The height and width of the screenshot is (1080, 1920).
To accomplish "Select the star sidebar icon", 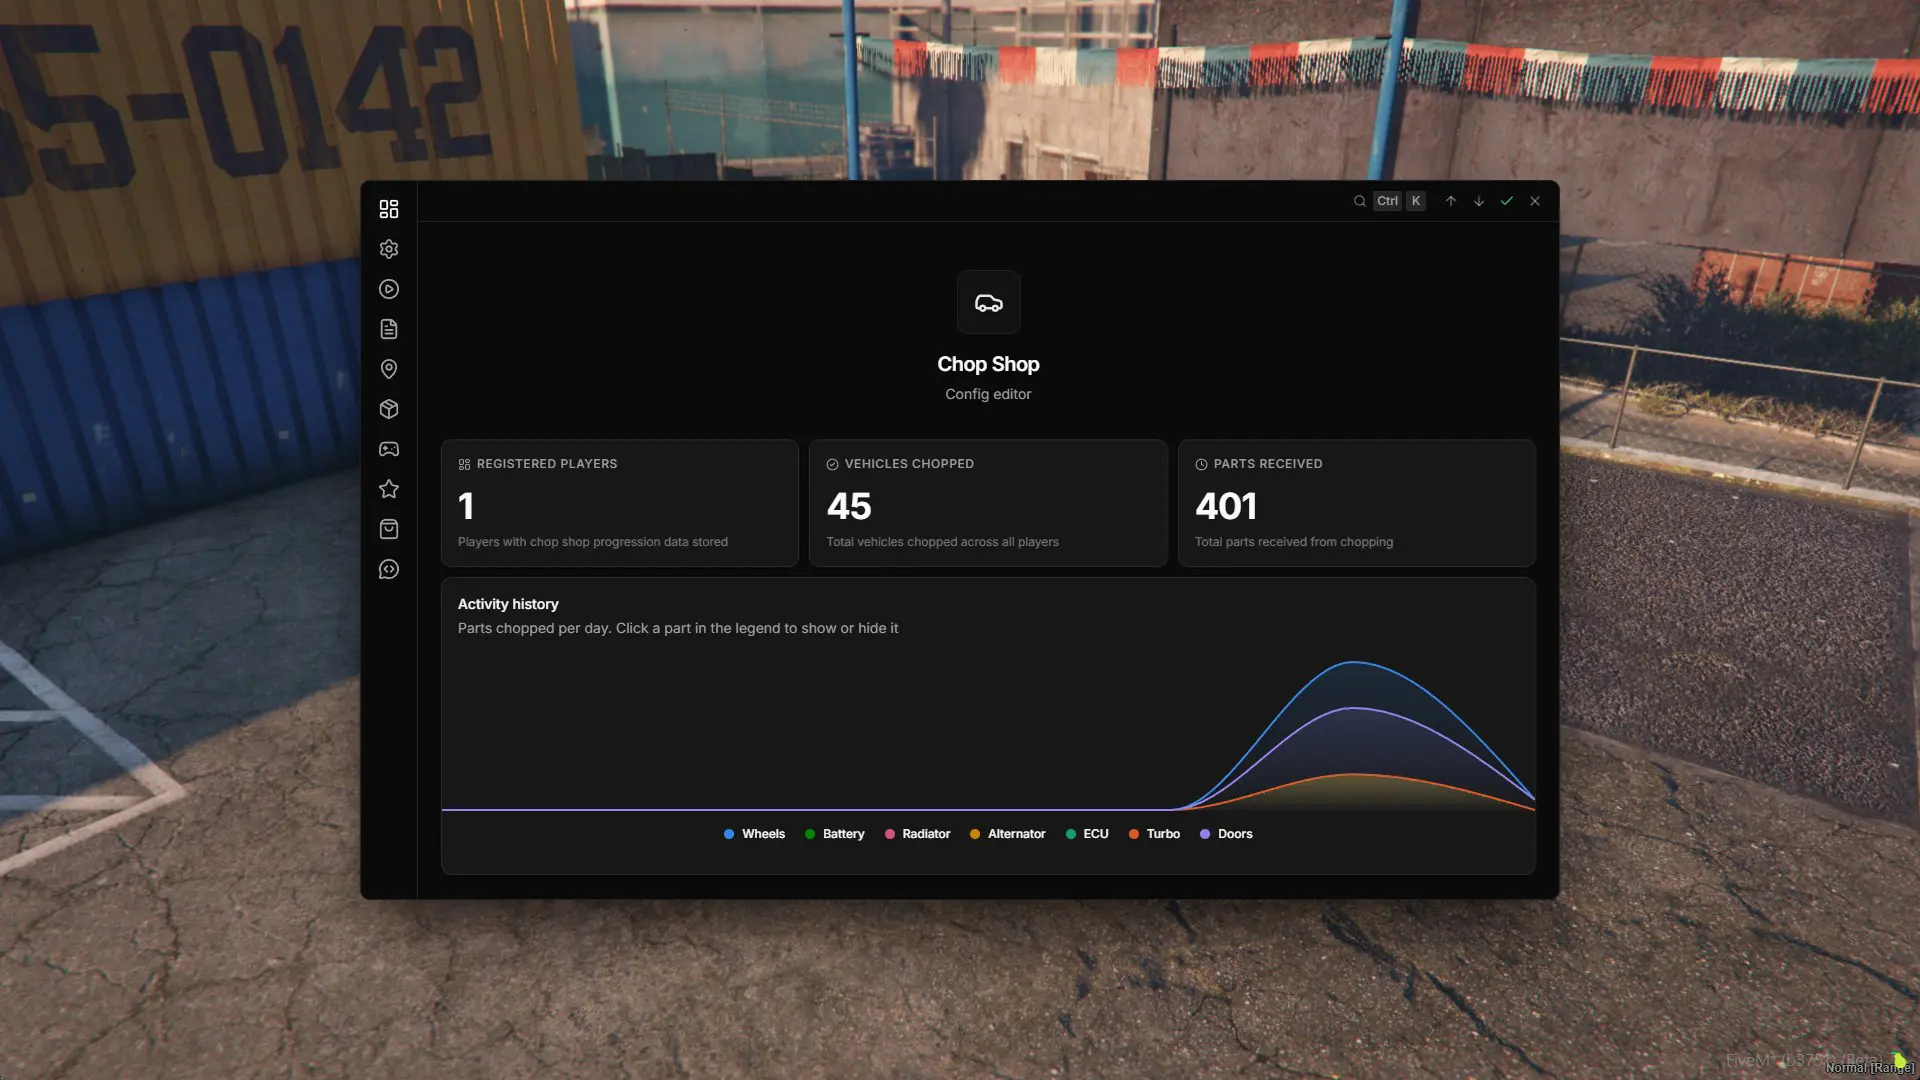I will tap(389, 489).
